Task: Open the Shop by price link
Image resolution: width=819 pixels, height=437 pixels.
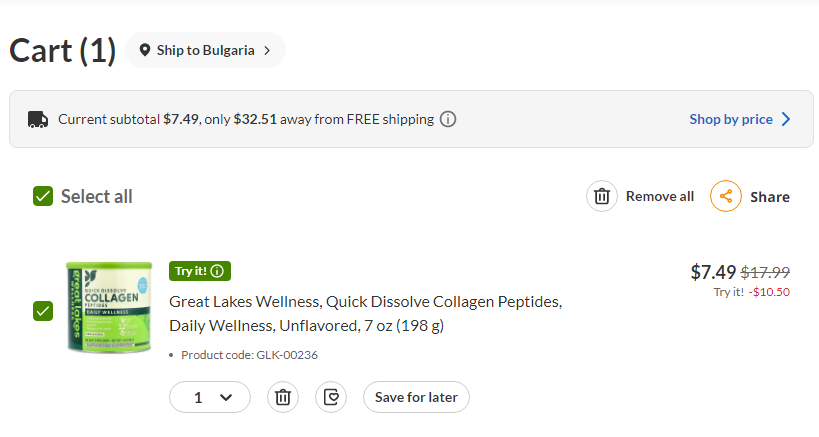Action: point(731,119)
